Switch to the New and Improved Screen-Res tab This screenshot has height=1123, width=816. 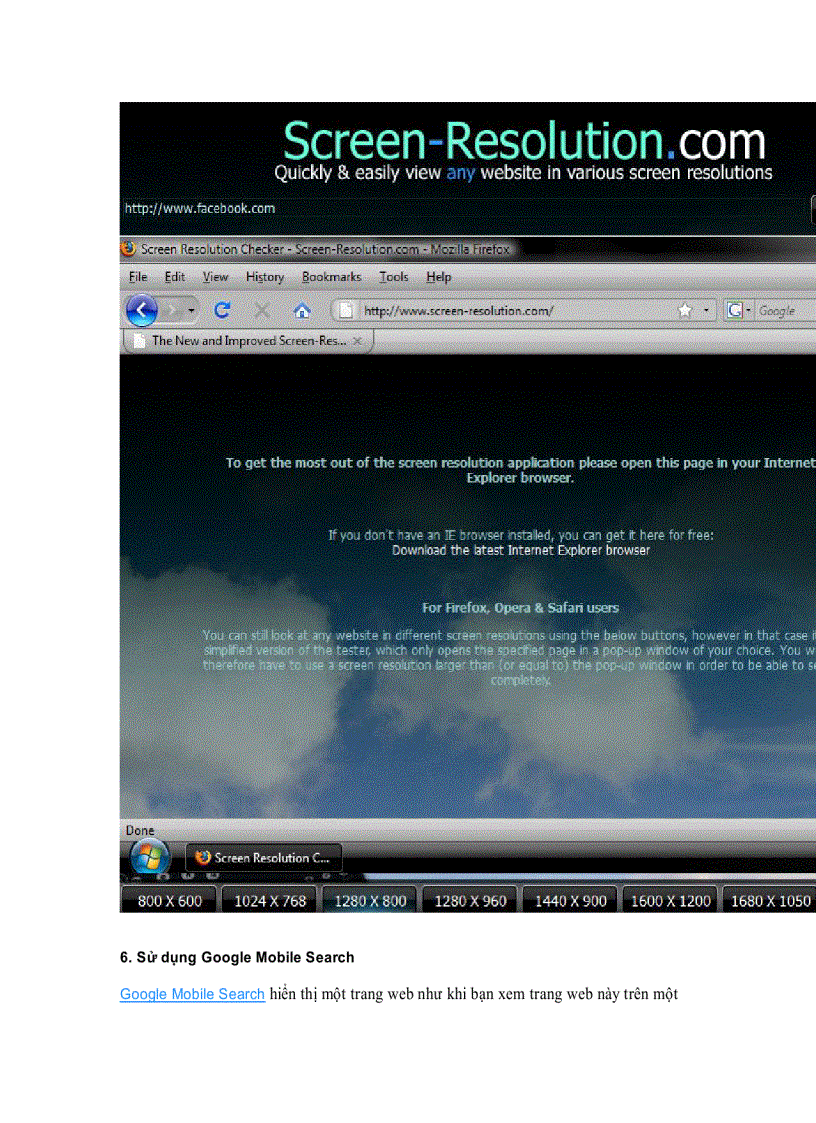coord(240,340)
